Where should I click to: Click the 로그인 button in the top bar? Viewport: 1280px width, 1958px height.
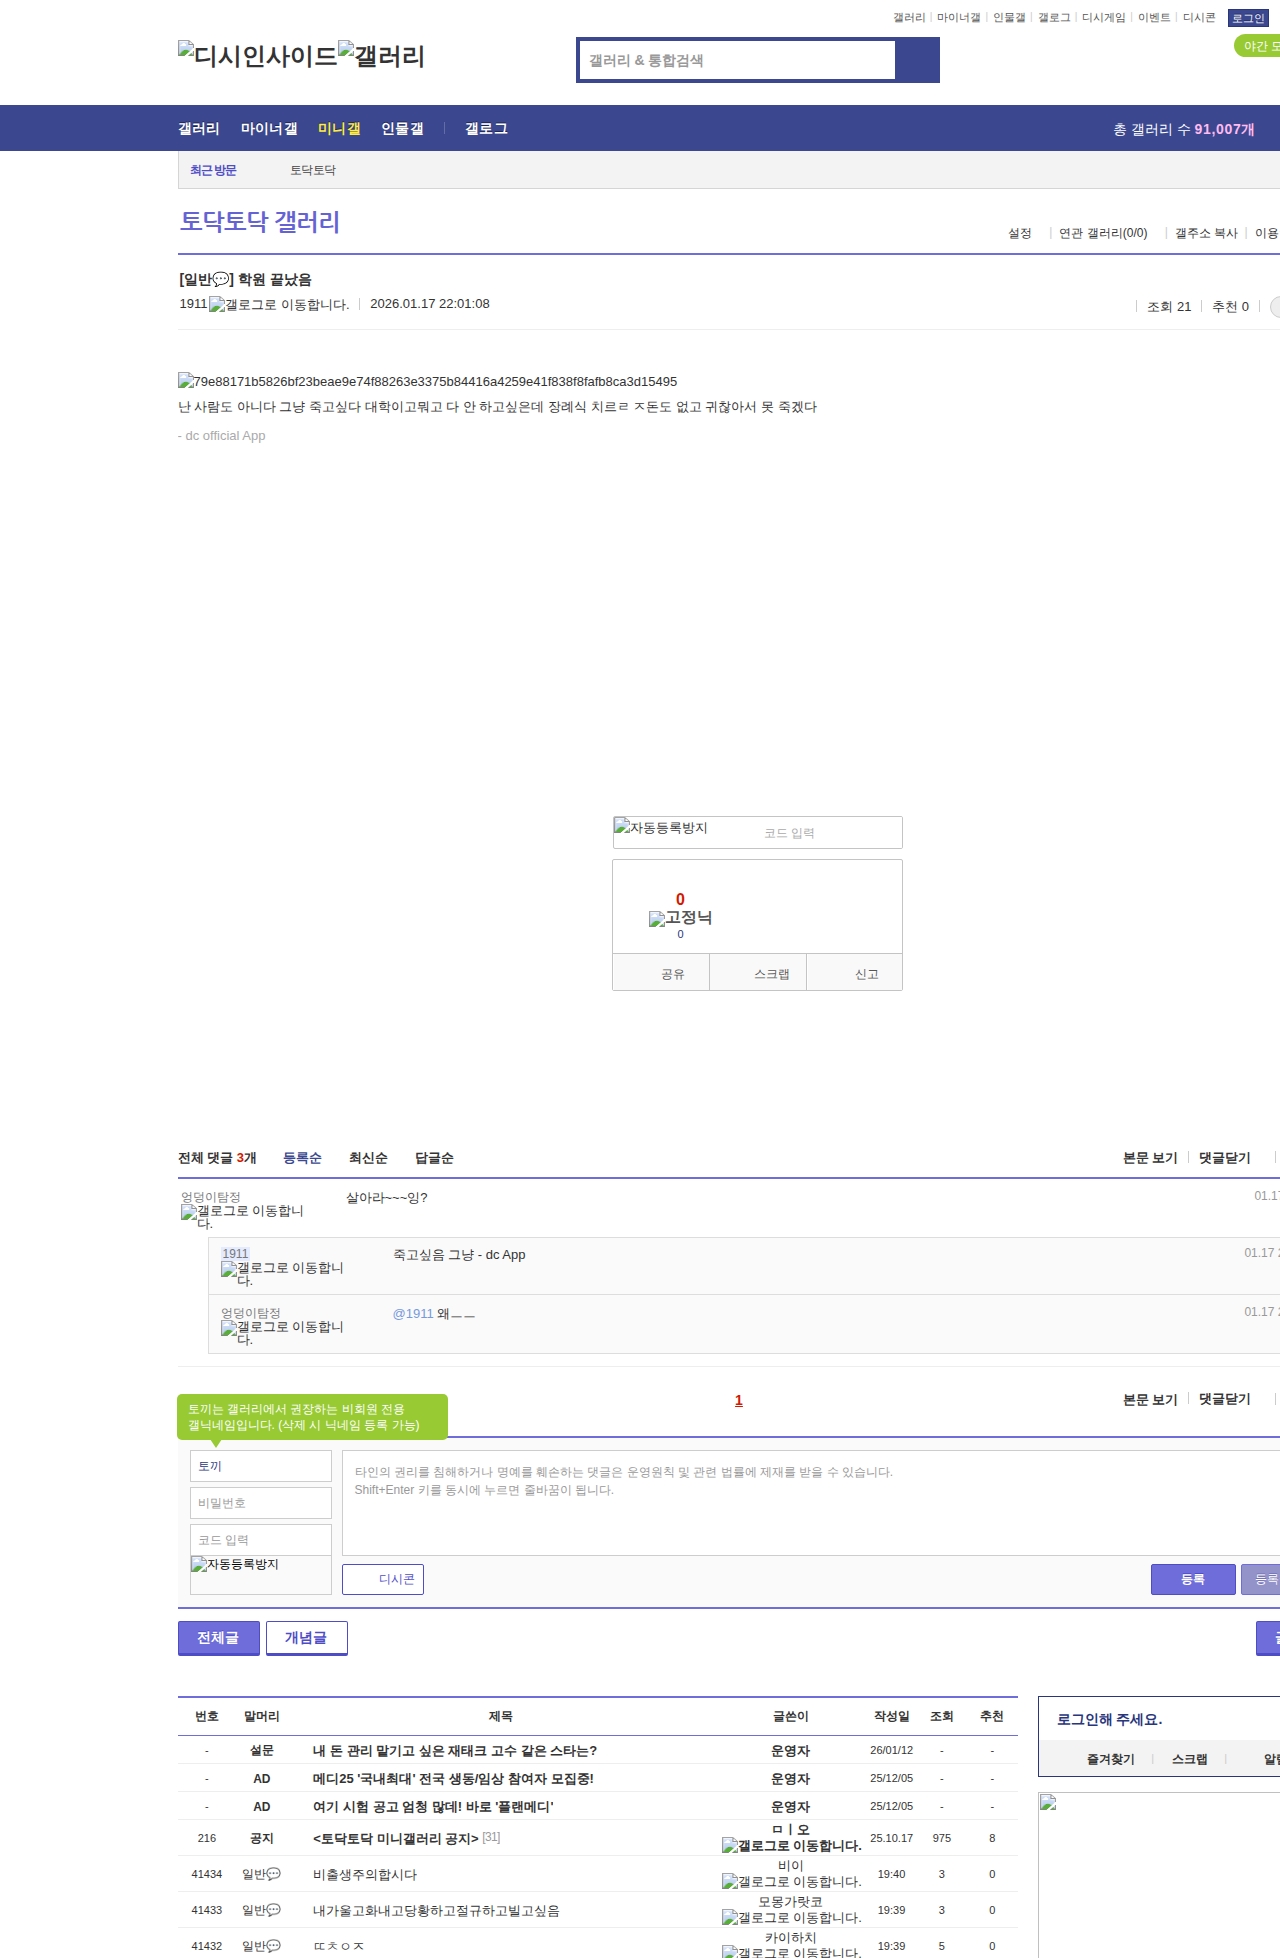tap(1248, 18)
